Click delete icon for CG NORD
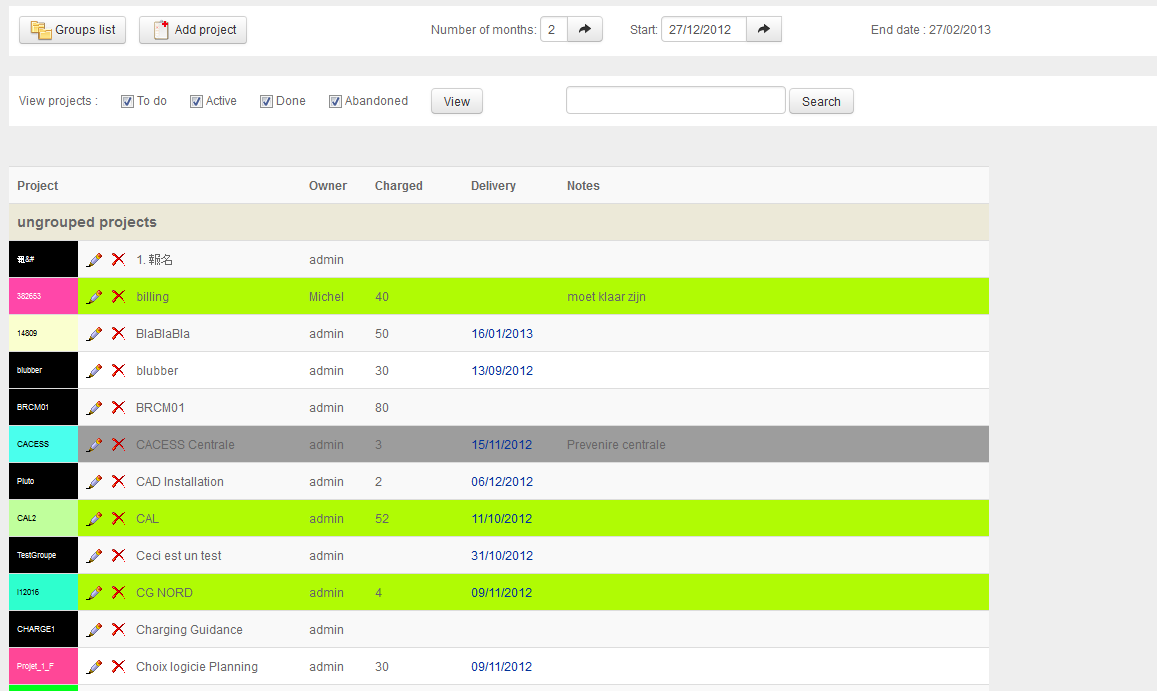This screenshot has height=691, width=1157. click(x=118, y=593)
